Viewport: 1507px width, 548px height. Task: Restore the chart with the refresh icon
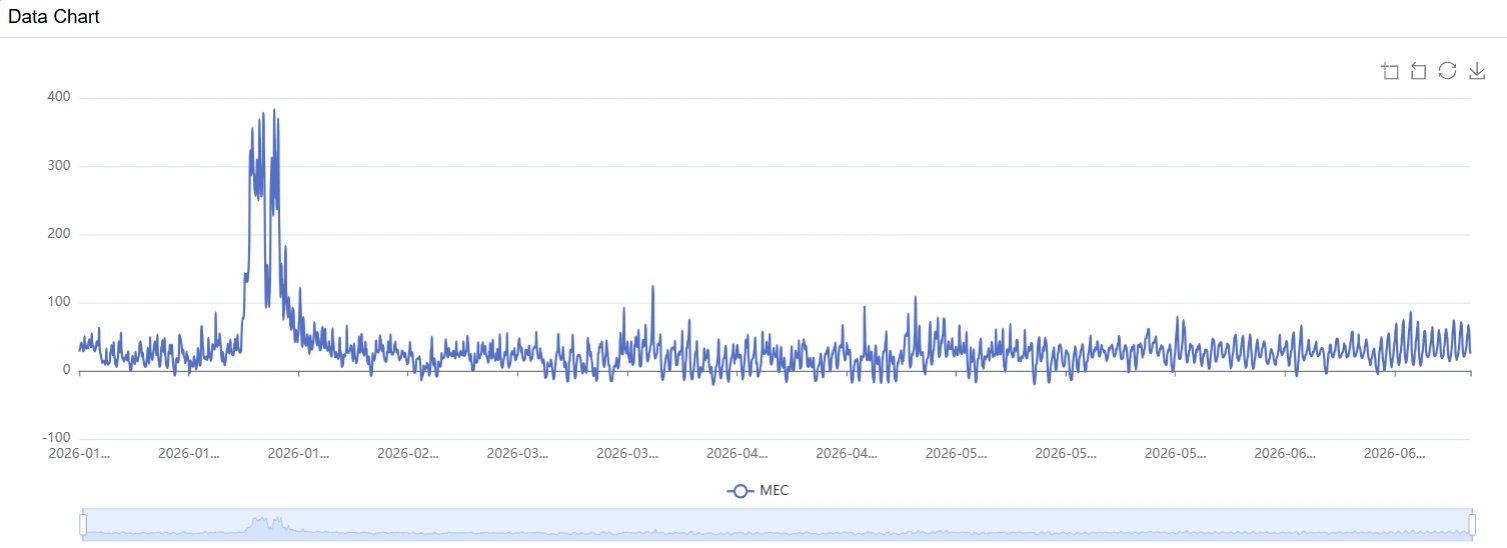coord(1447,71)
